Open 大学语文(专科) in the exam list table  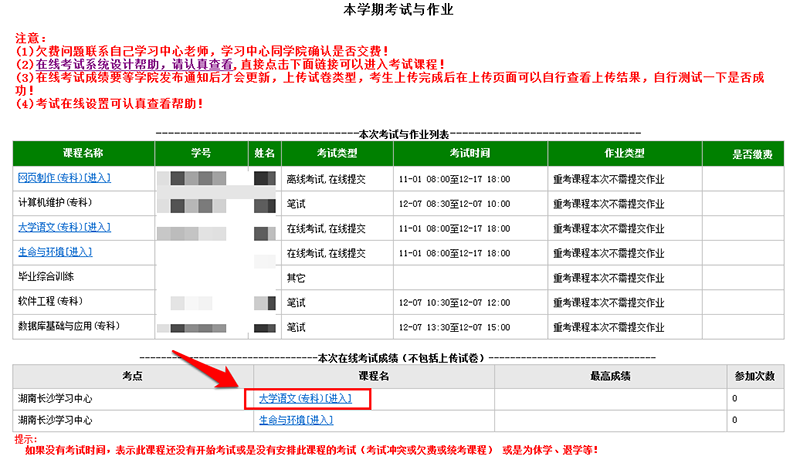pos(64,228)
